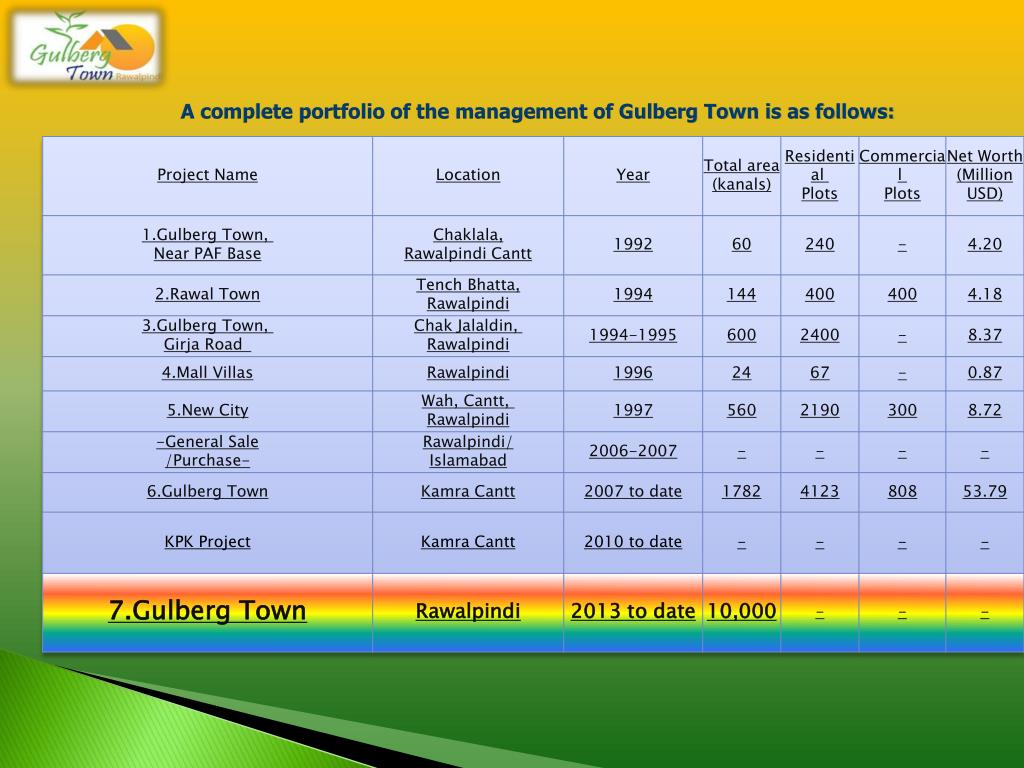Click the Gulberg Town Rawalpindi logo
The height and width of the screenshot is (768, 1024).
coord(86,47)
